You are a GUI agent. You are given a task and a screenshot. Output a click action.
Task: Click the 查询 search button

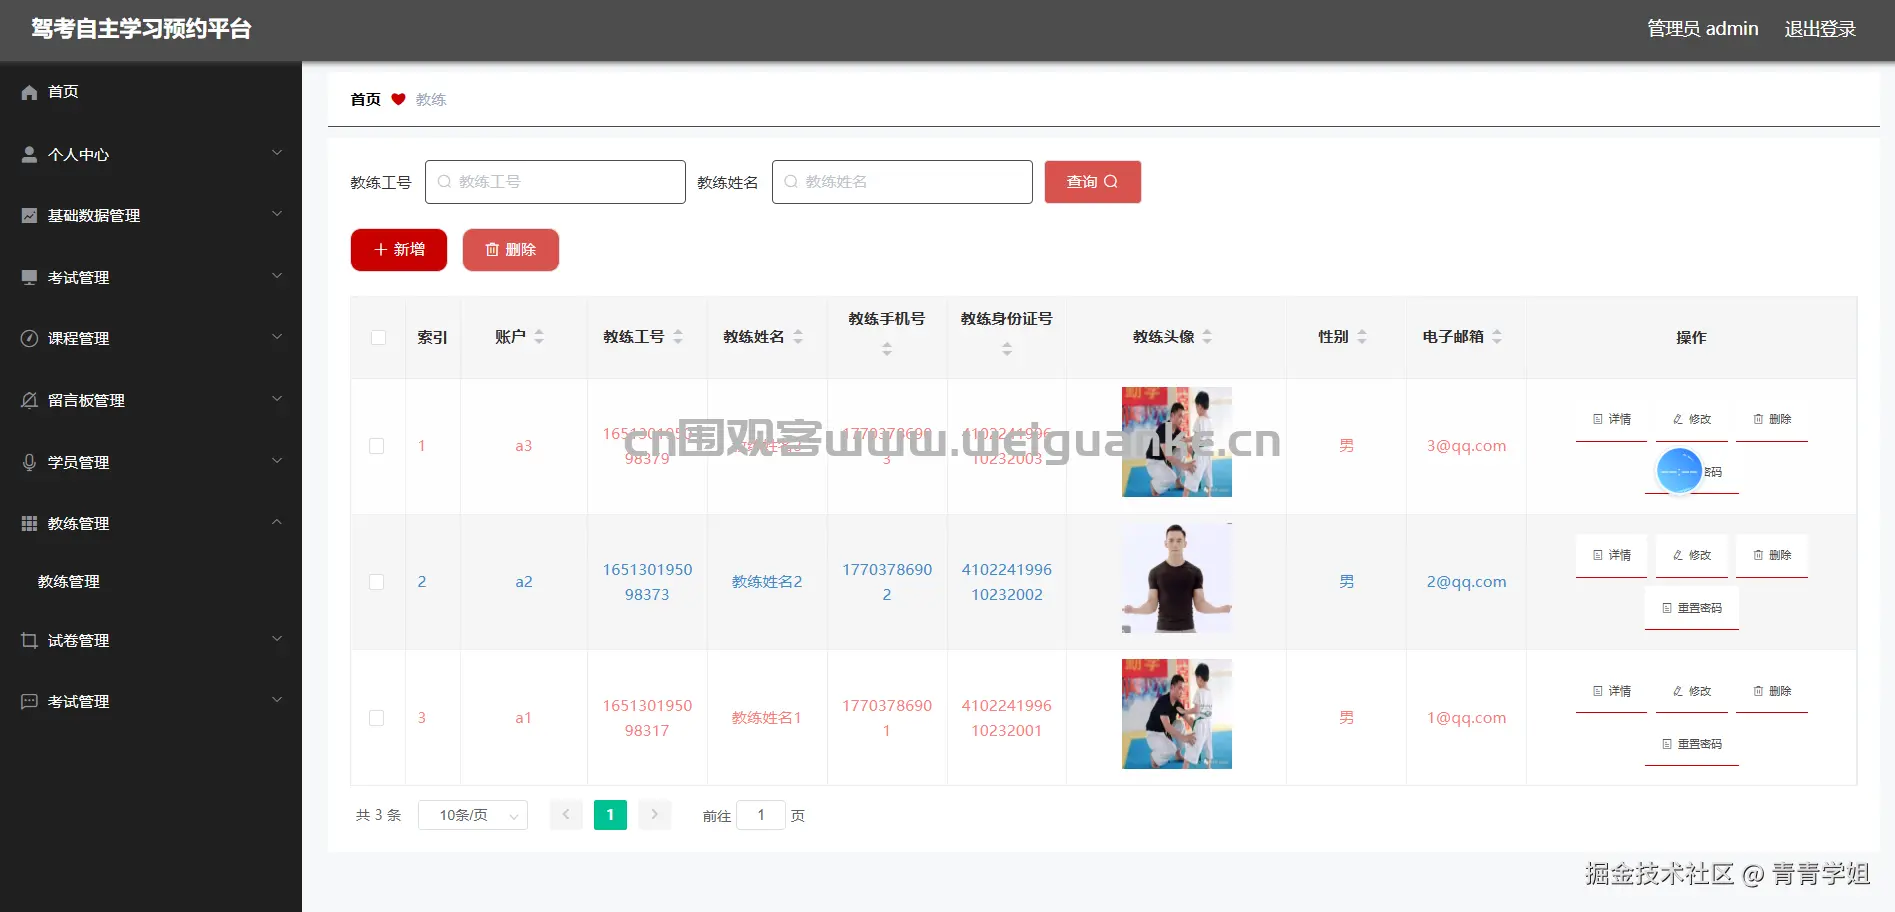pyautogui.click(x=1093, y=182)
